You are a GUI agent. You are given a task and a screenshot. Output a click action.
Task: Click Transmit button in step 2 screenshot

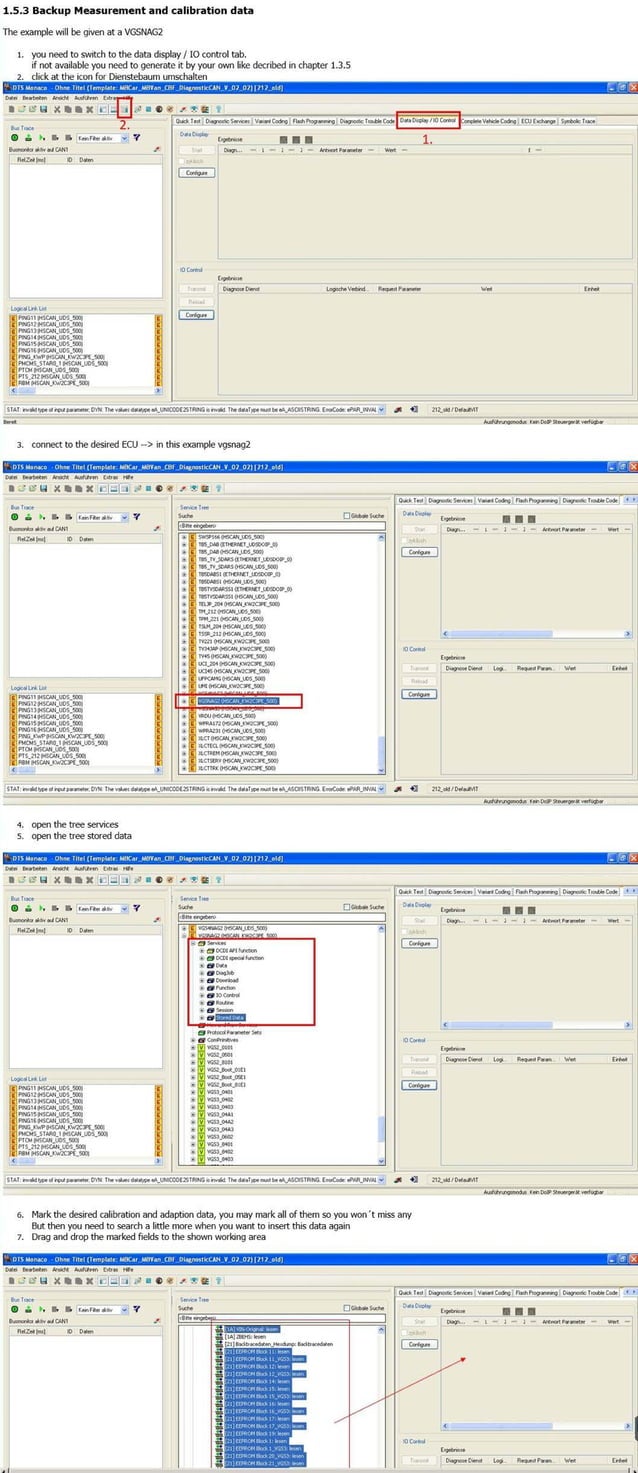click(x=197, y=289)
